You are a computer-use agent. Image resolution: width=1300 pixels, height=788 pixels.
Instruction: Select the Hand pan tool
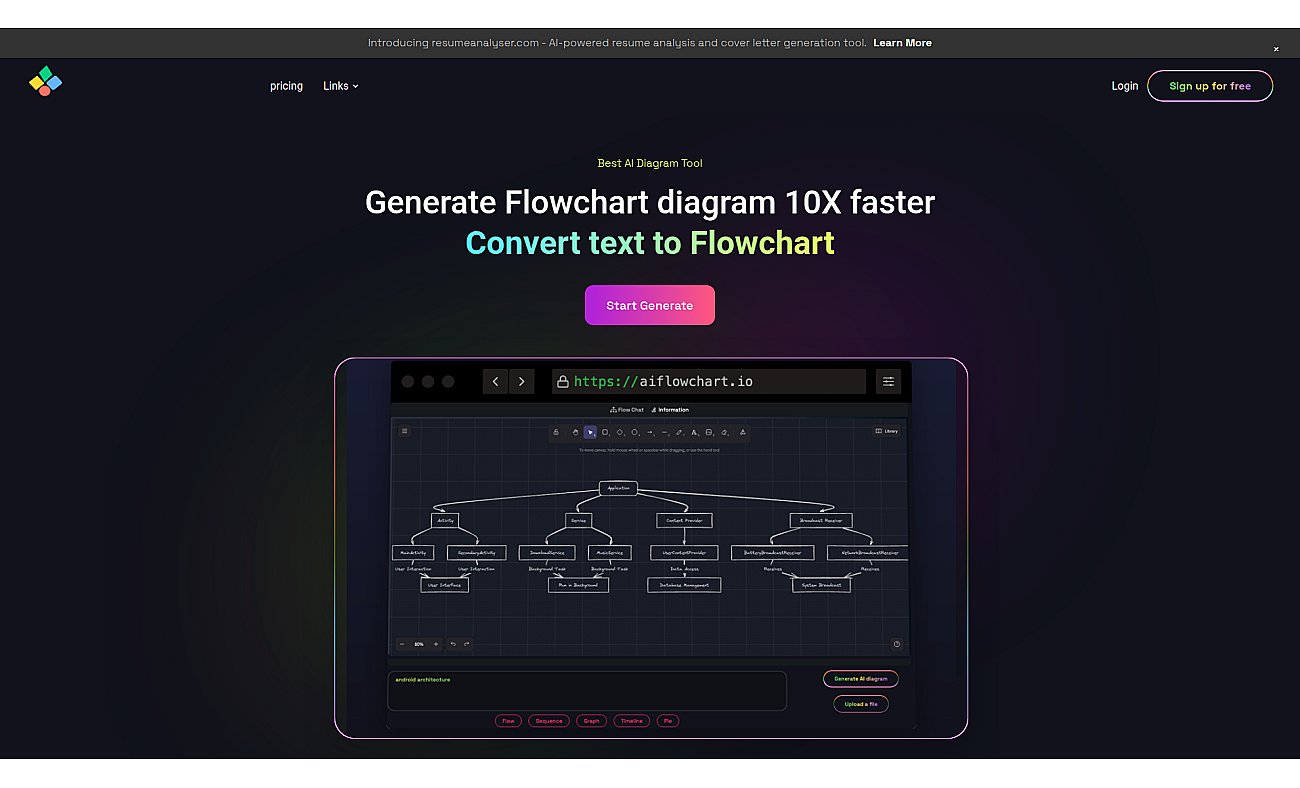(575, 432)
